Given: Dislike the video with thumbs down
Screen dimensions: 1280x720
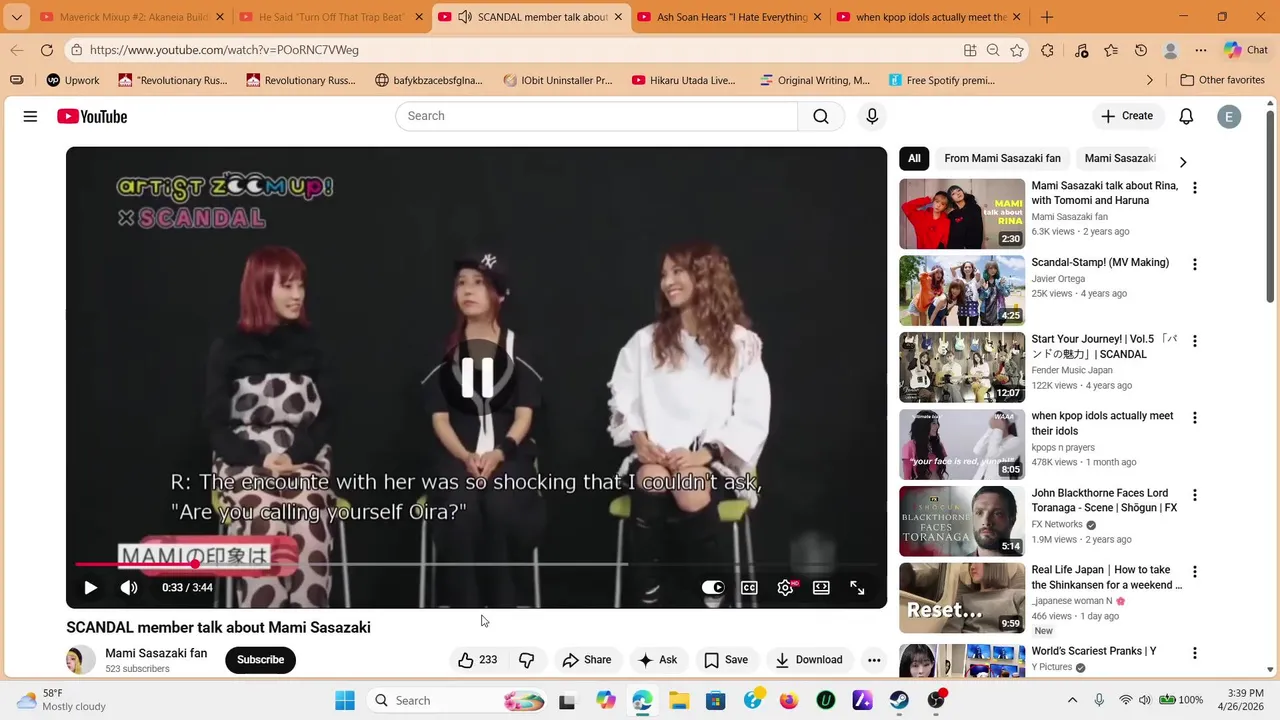Looking at the screenshot, I should pyautogui.click(x=526, y=660).
